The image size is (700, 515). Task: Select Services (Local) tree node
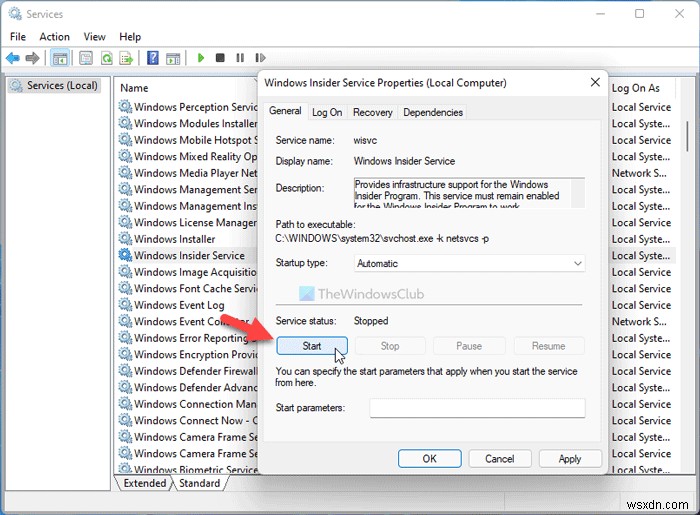click(54, 85)
